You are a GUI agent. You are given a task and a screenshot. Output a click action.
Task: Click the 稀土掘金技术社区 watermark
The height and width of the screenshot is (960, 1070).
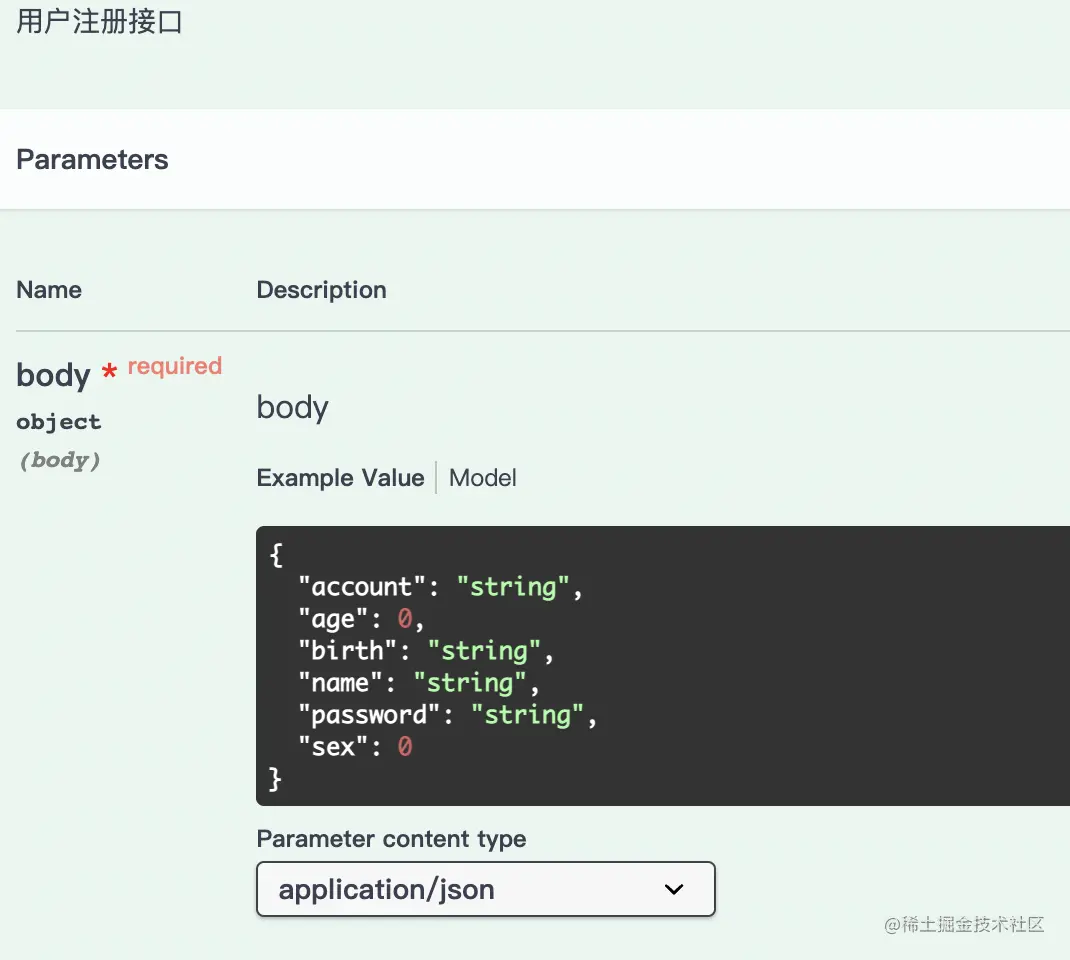click(964, 925)
